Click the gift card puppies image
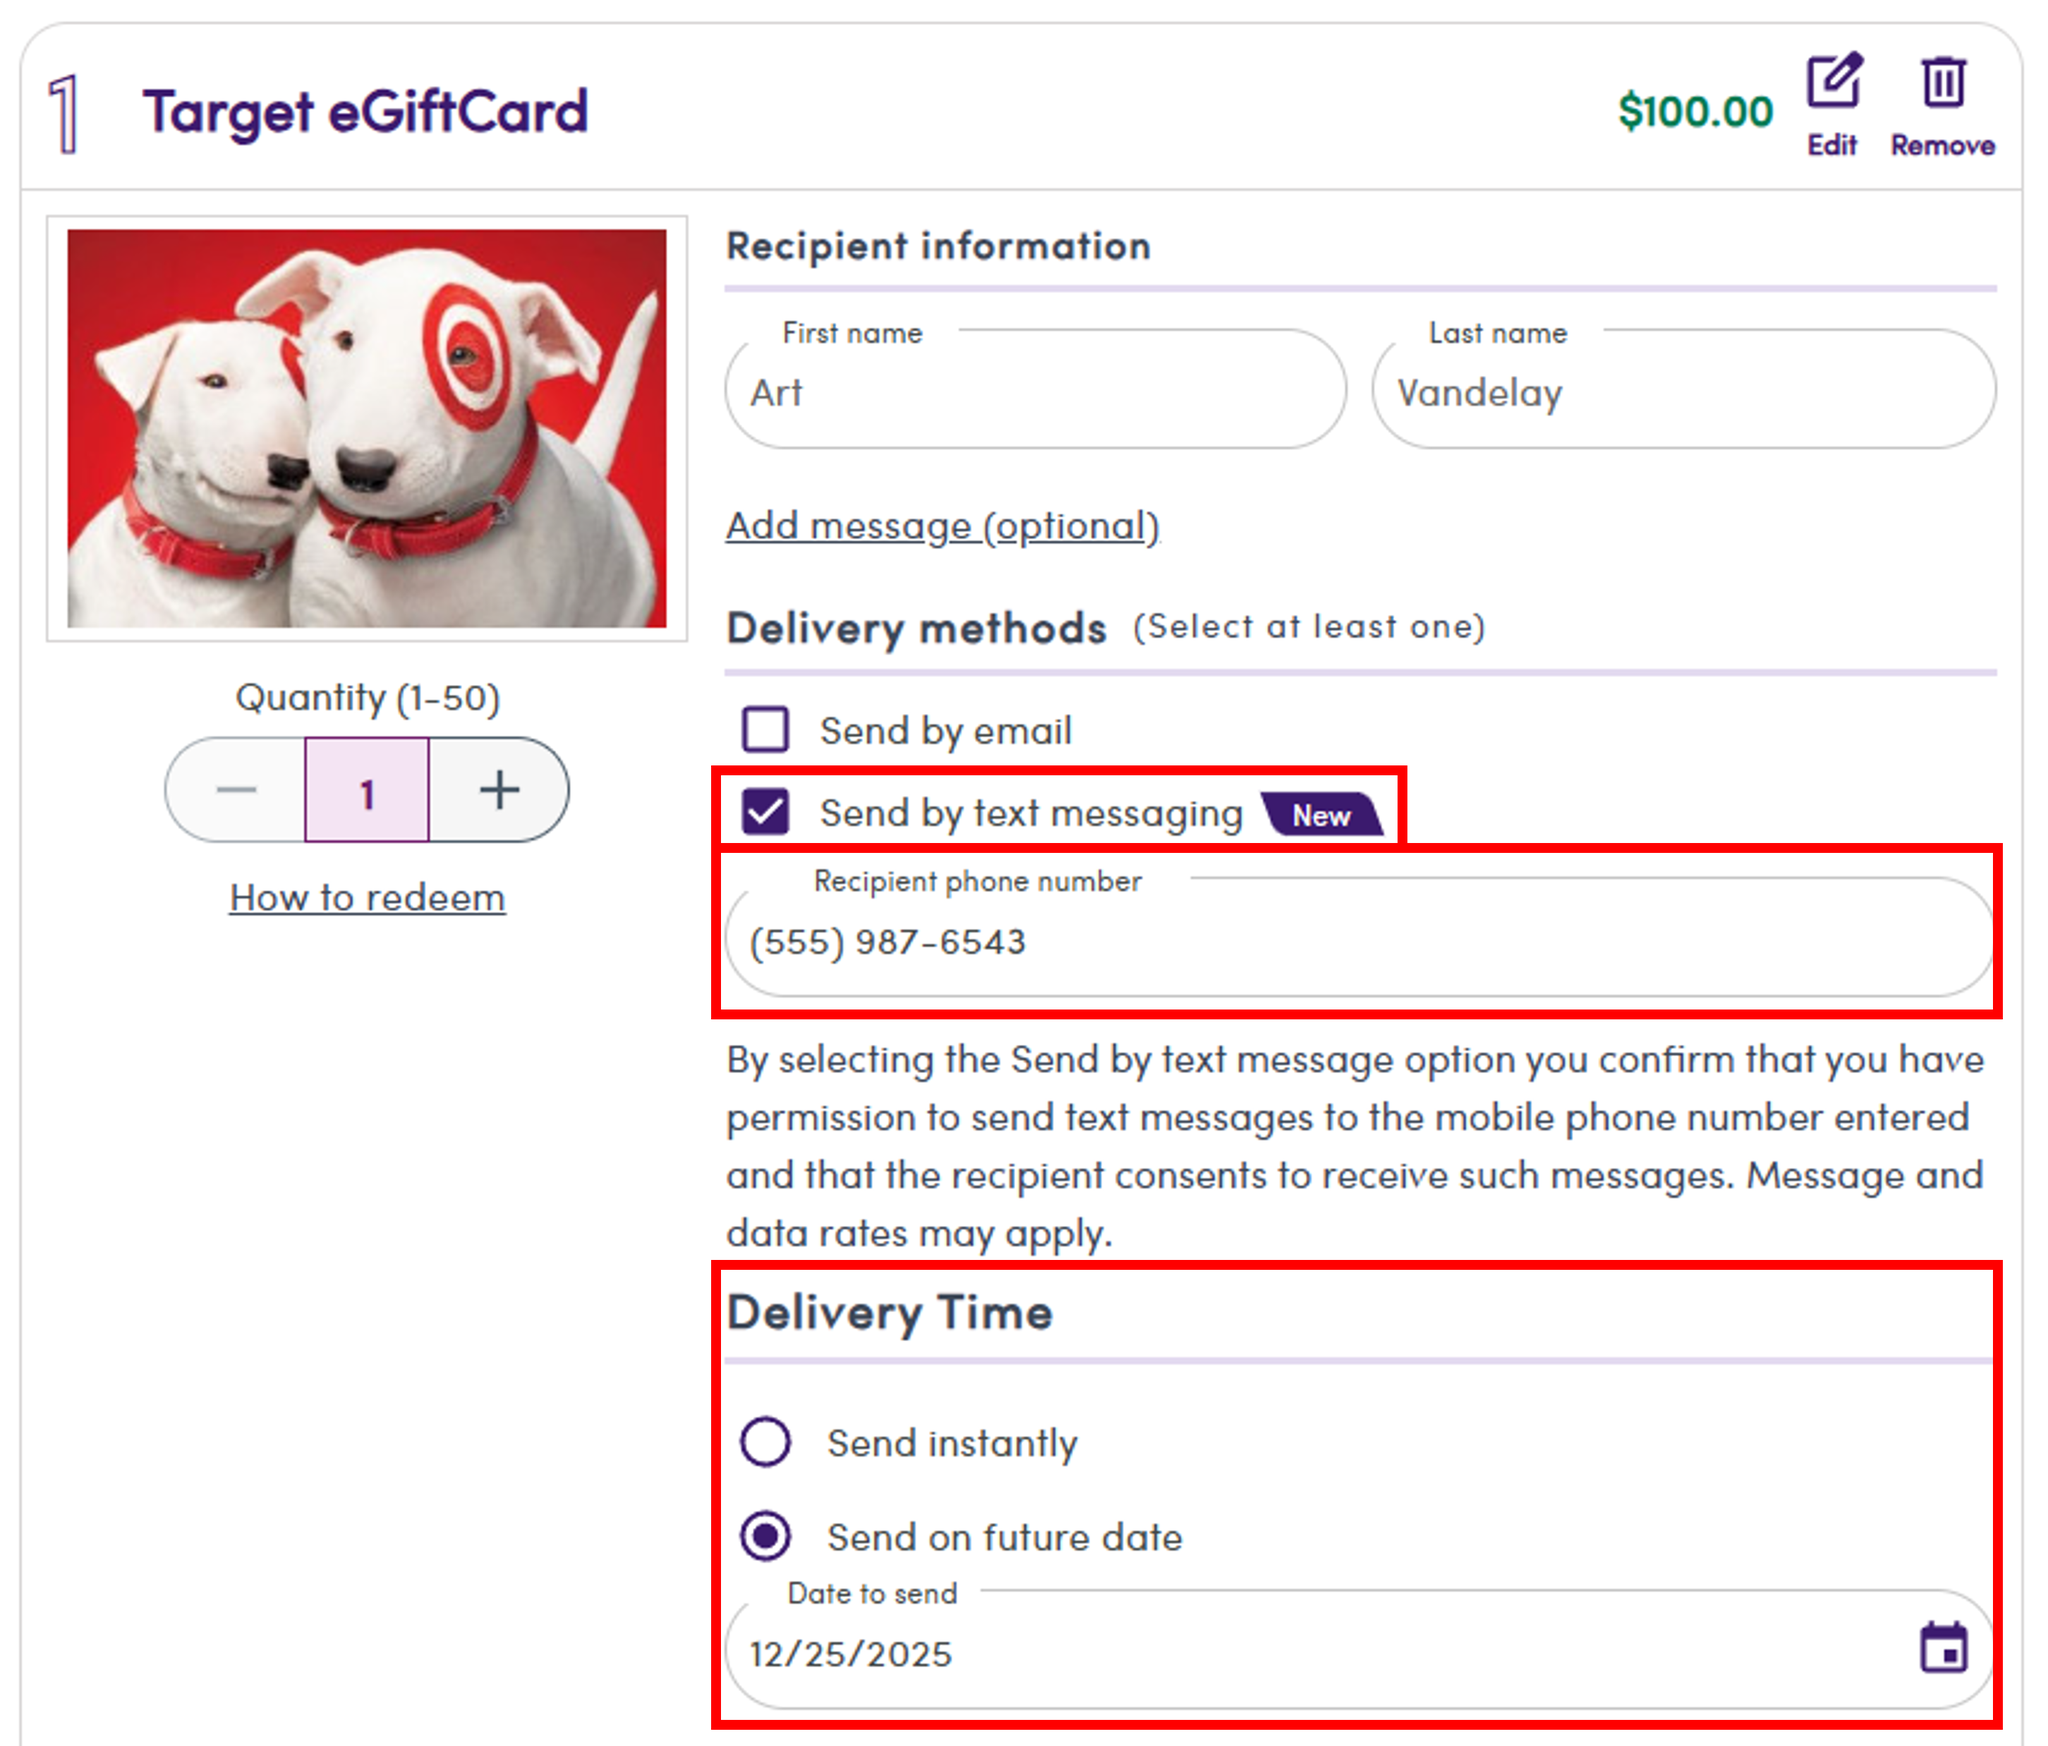Viewport: 2048px width, 1746px height. (x=367, y=432)
